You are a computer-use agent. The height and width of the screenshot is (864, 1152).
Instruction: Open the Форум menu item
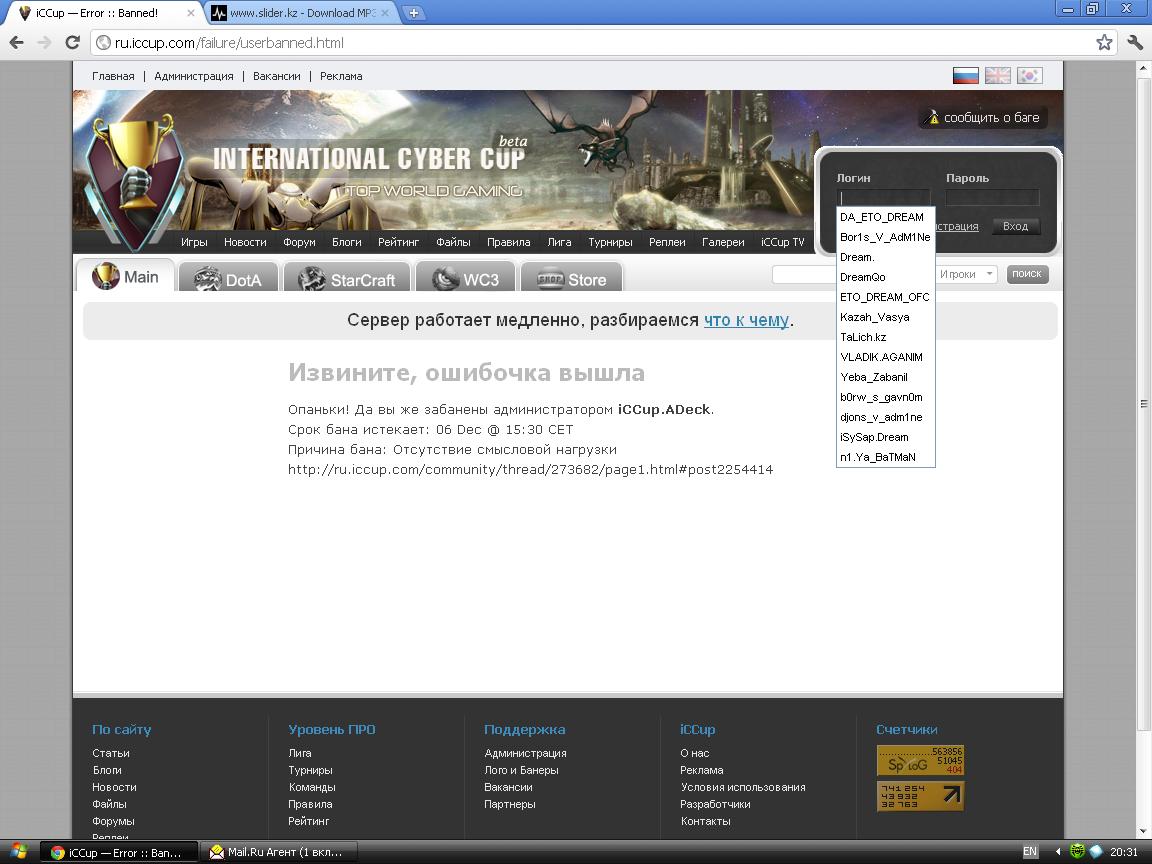[x=299, y=242]
